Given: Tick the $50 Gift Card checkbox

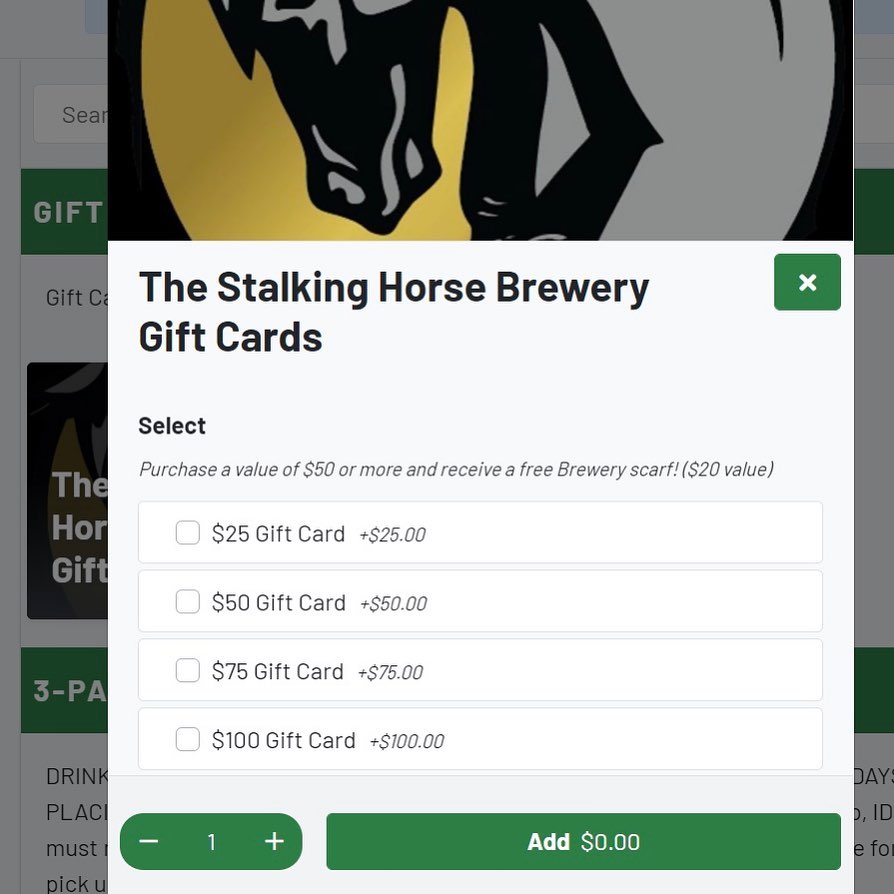Looking at the screenshot, I should [188, 602].
